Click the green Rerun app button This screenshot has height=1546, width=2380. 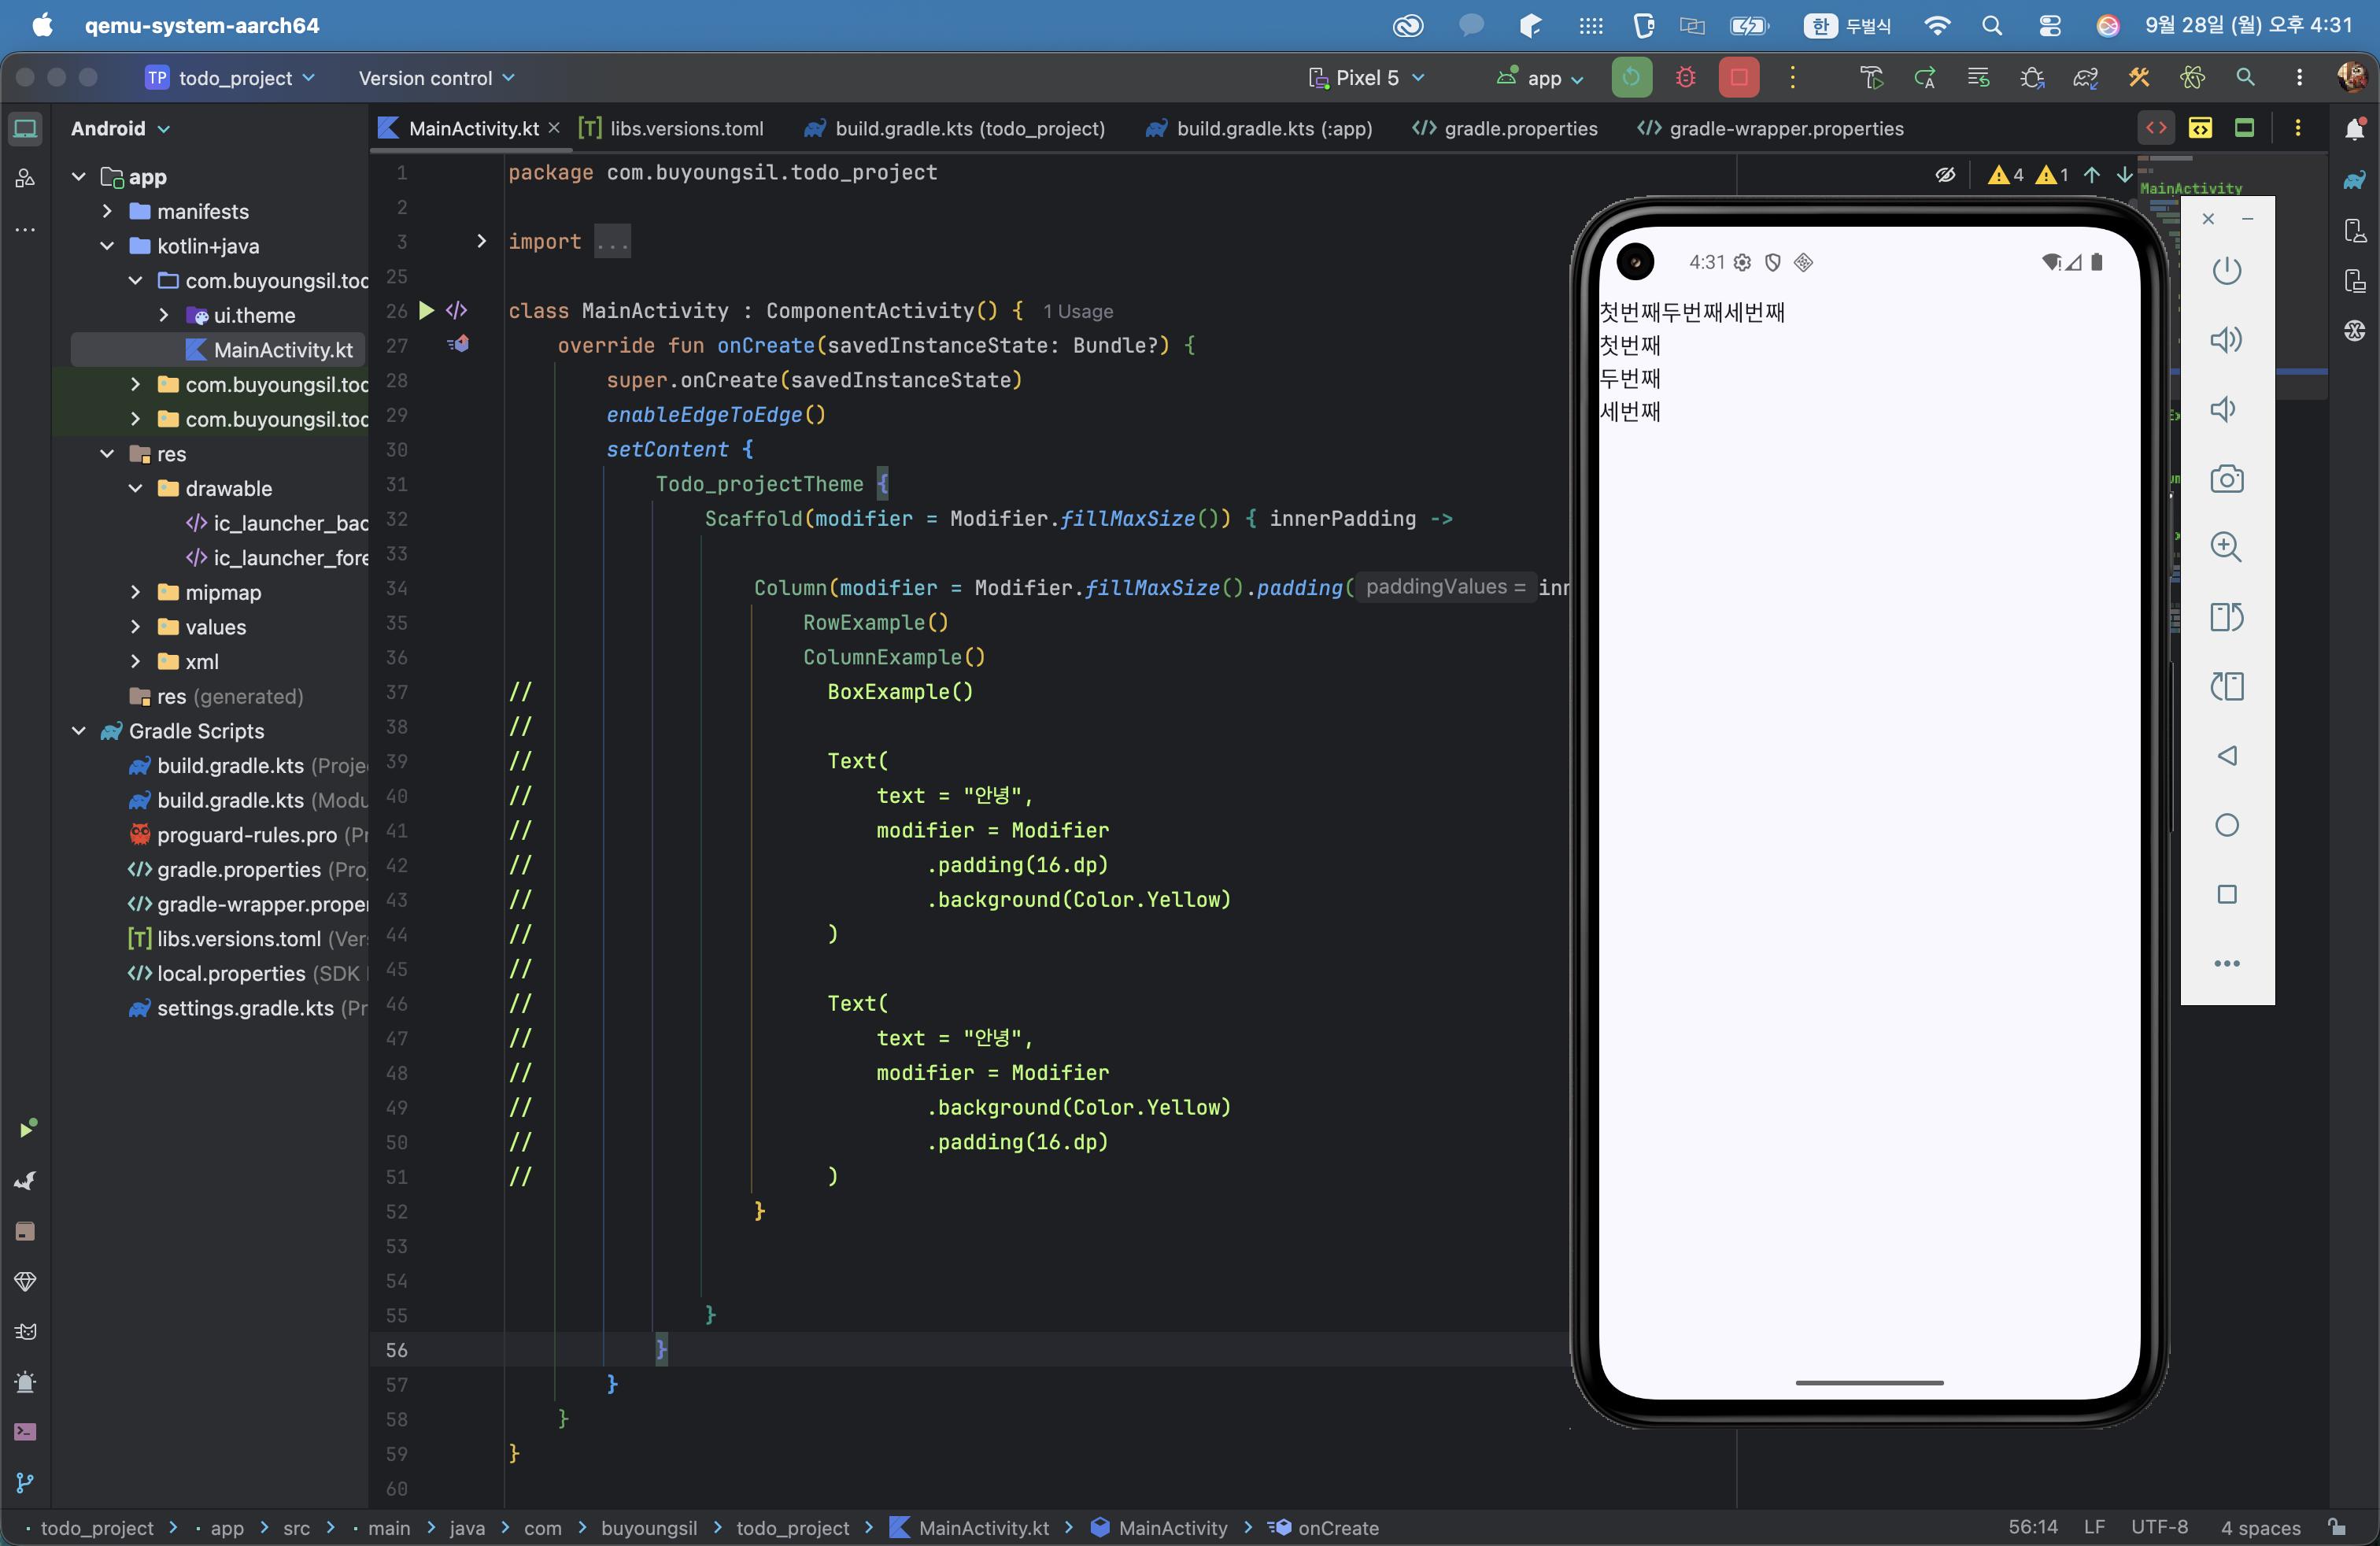[1631, 78]
